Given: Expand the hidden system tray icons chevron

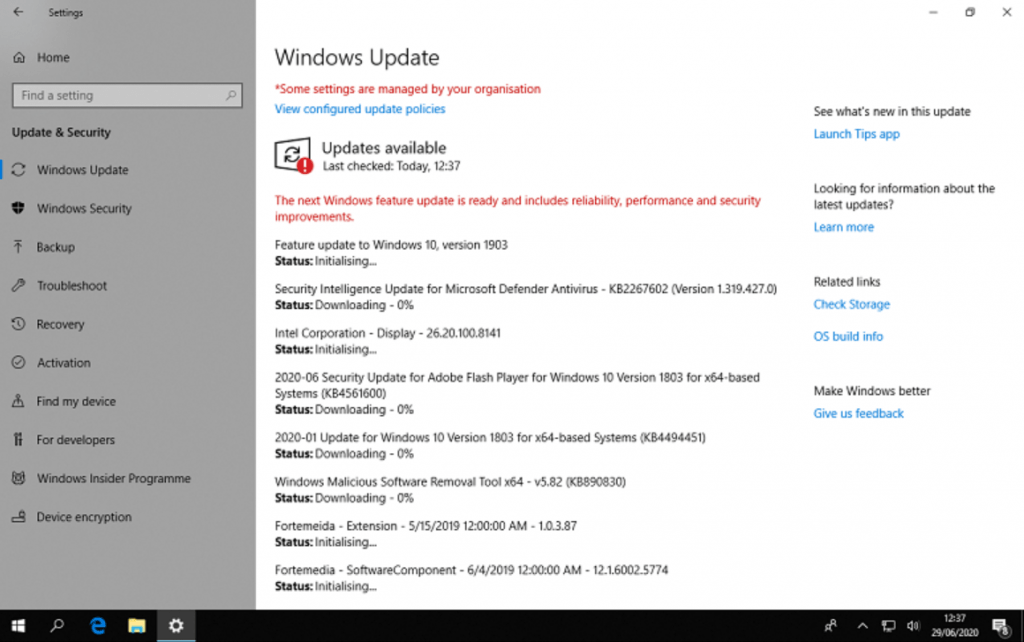Looking at the screenshot, I should [863, 626].
